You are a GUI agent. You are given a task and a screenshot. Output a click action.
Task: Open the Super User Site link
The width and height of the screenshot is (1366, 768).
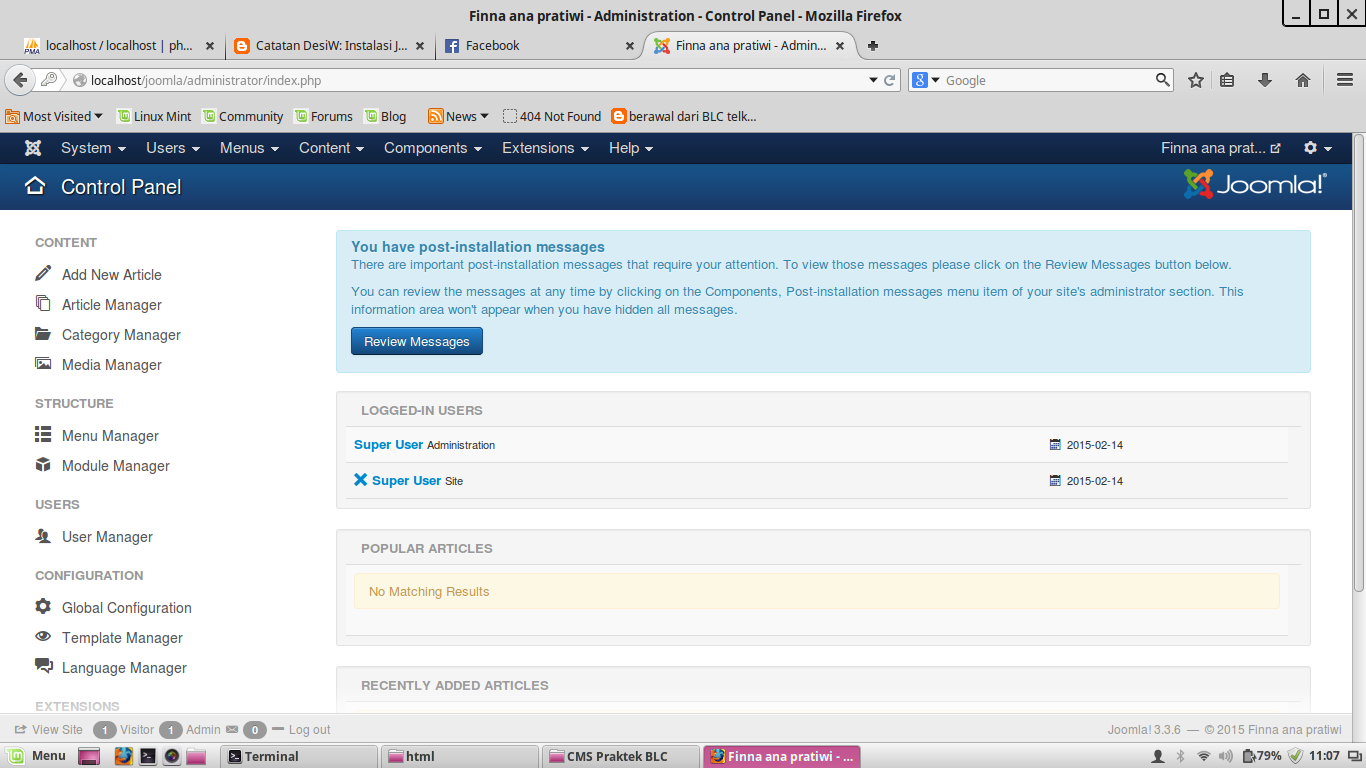(406, 481)
